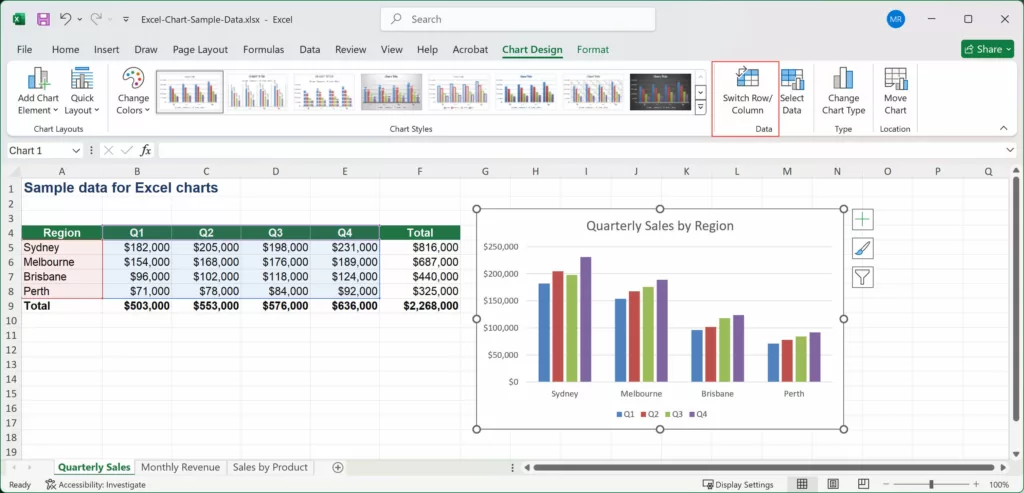
Task: Expand the formula bar chevron
Action: coord(1010,151)
